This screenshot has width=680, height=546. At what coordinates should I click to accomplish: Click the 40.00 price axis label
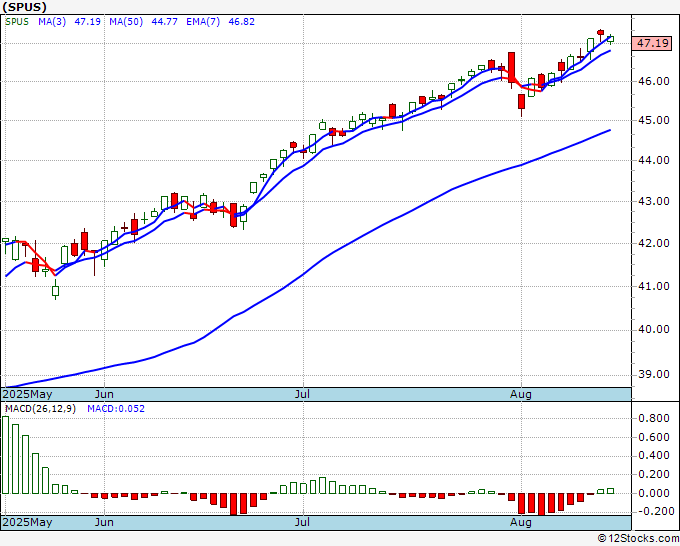pos(654,330)
